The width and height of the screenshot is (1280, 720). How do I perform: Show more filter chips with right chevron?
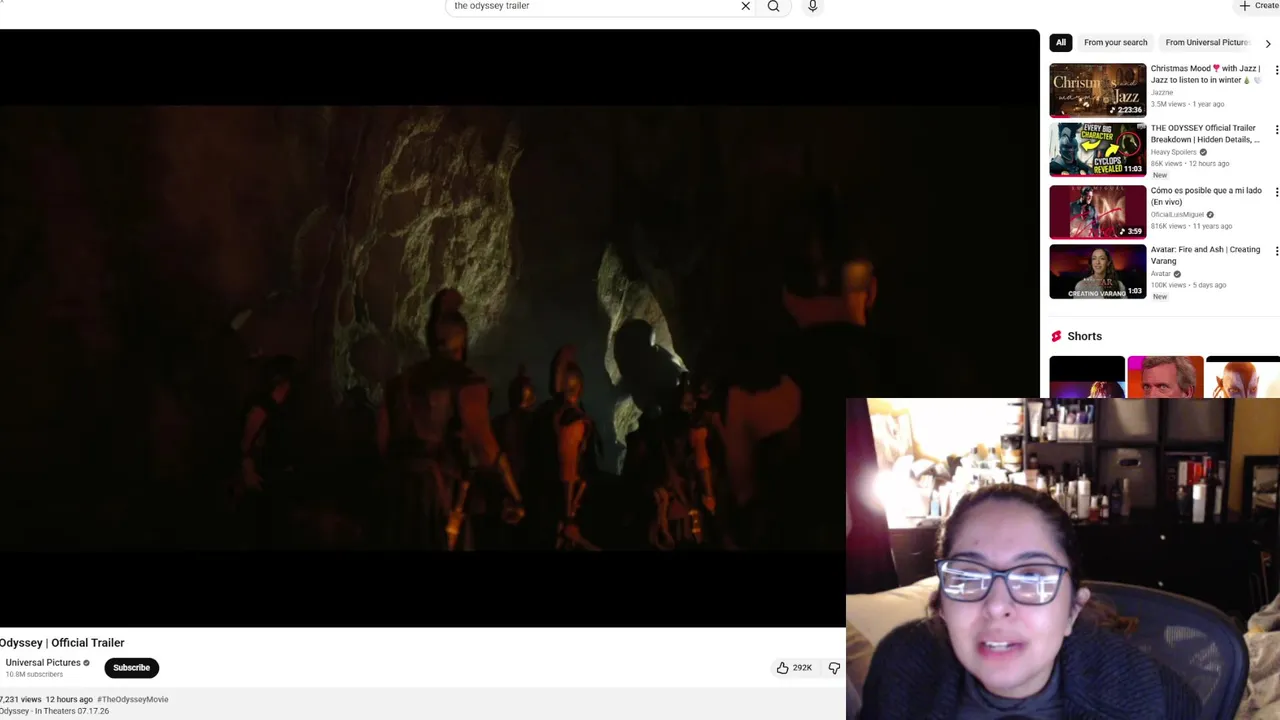1268,43
